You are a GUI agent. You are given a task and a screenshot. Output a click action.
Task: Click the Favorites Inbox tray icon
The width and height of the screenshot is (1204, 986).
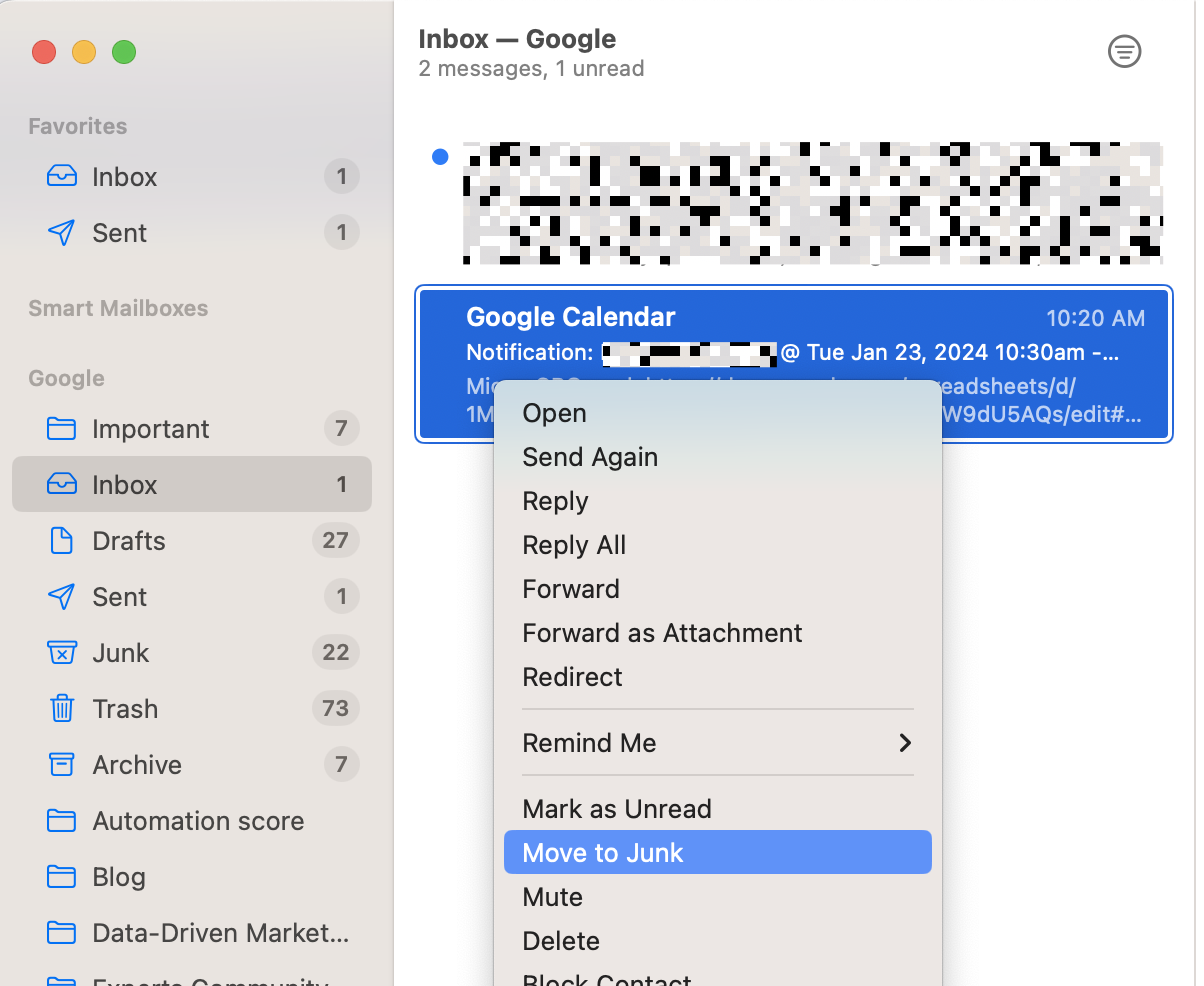tap(61, 177)
